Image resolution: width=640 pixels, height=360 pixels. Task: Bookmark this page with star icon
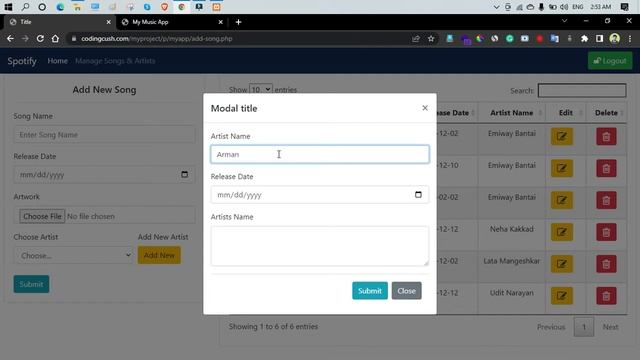pyautogui.click(x=431, y=39)
